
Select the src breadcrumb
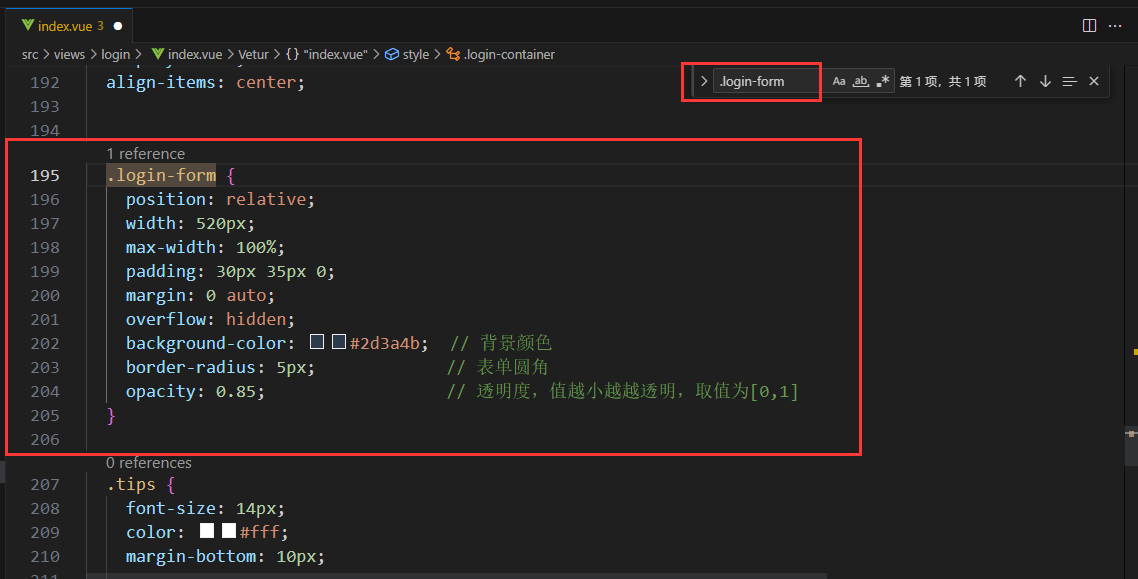pos(30,54)
